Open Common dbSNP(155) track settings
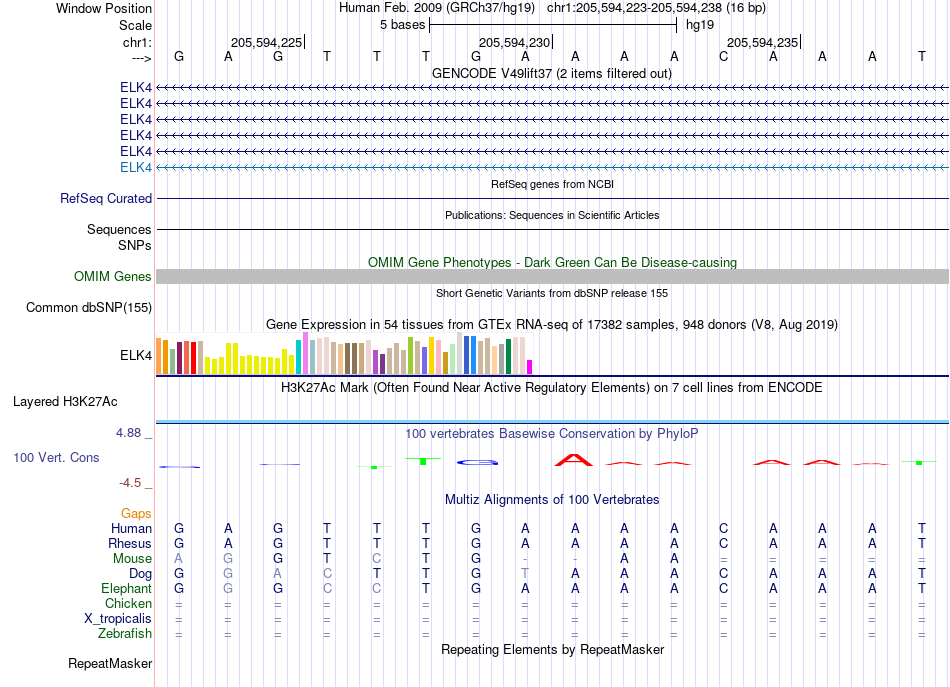950x687 pixels. (88, 307)
